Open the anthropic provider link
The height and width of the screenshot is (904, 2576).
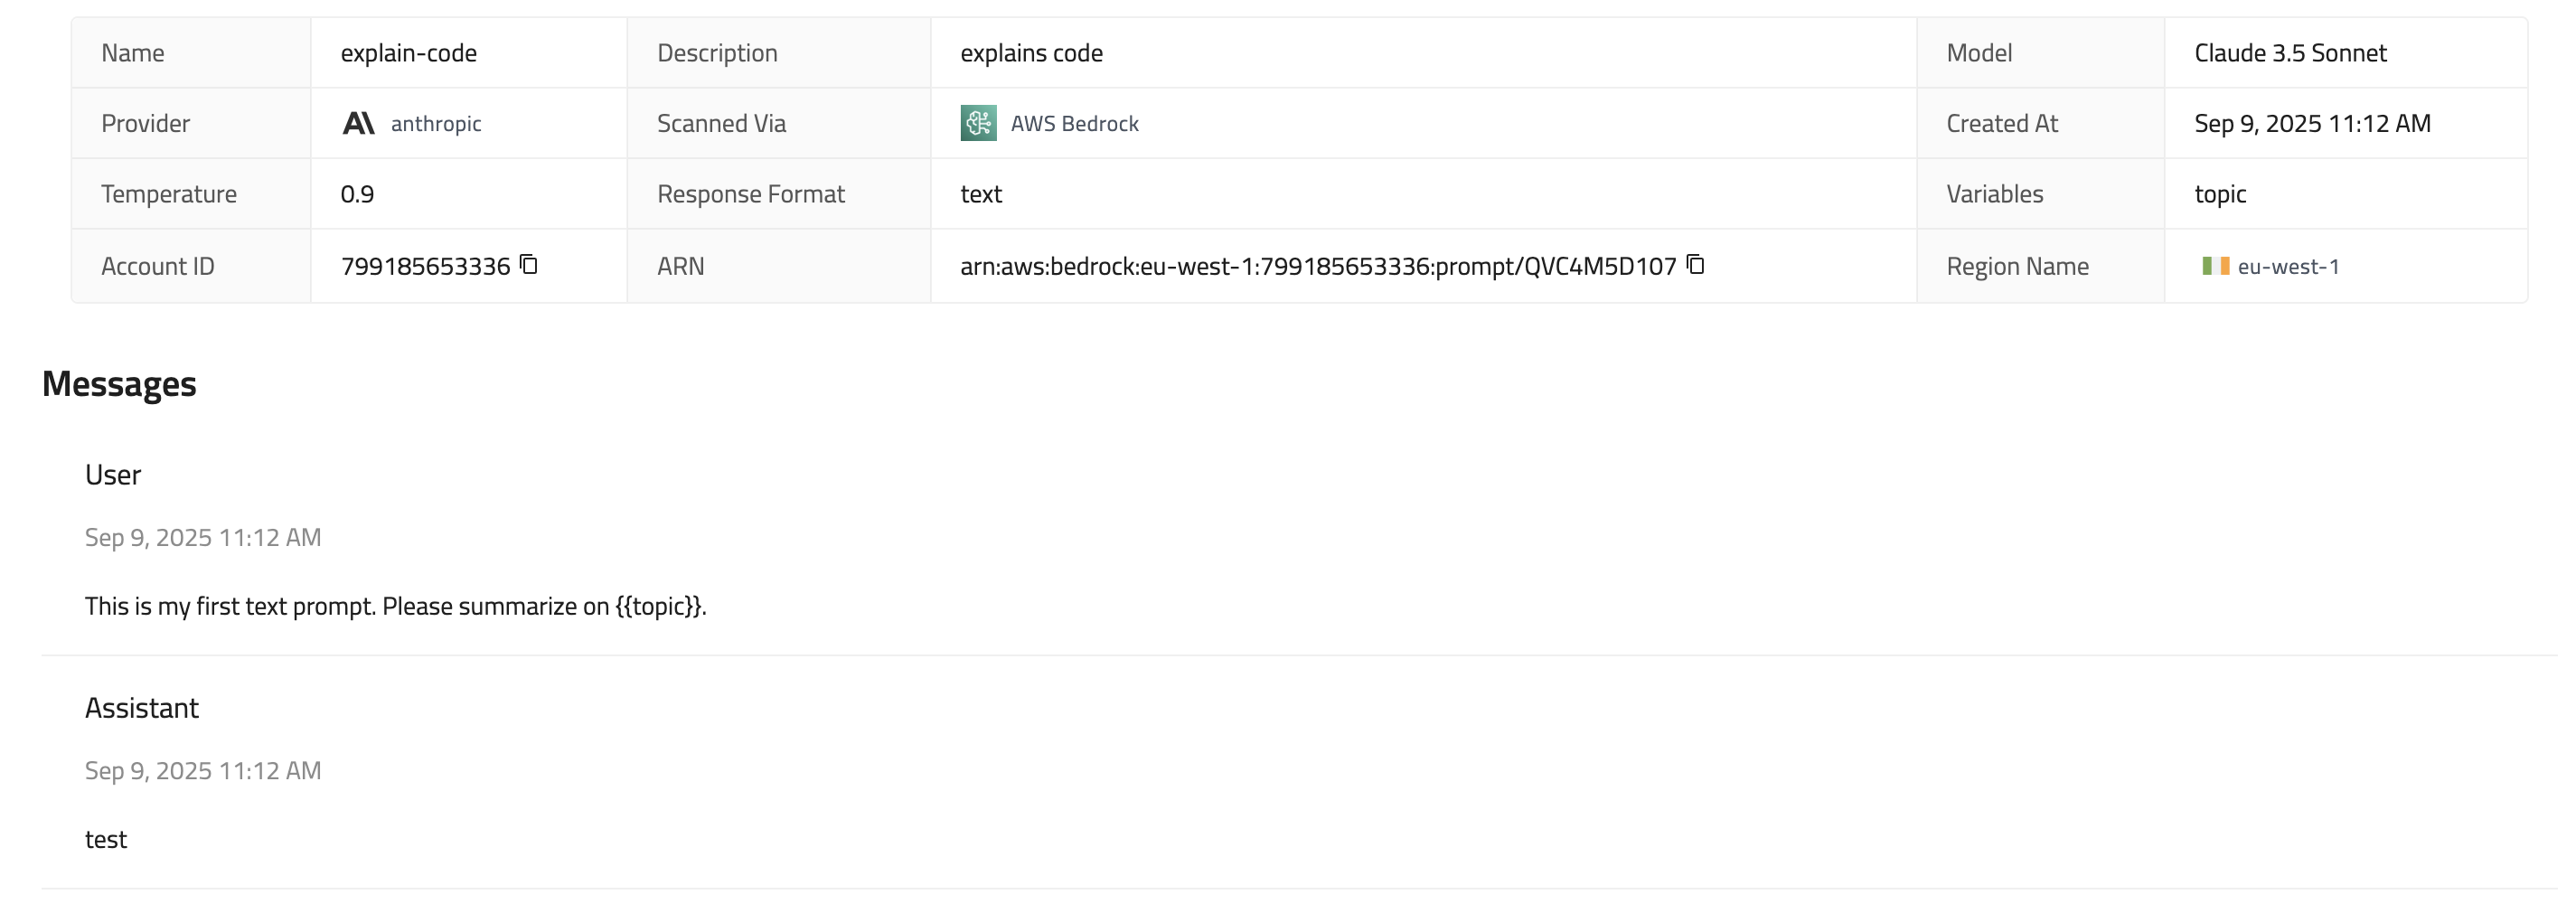[x=435, y=124]
